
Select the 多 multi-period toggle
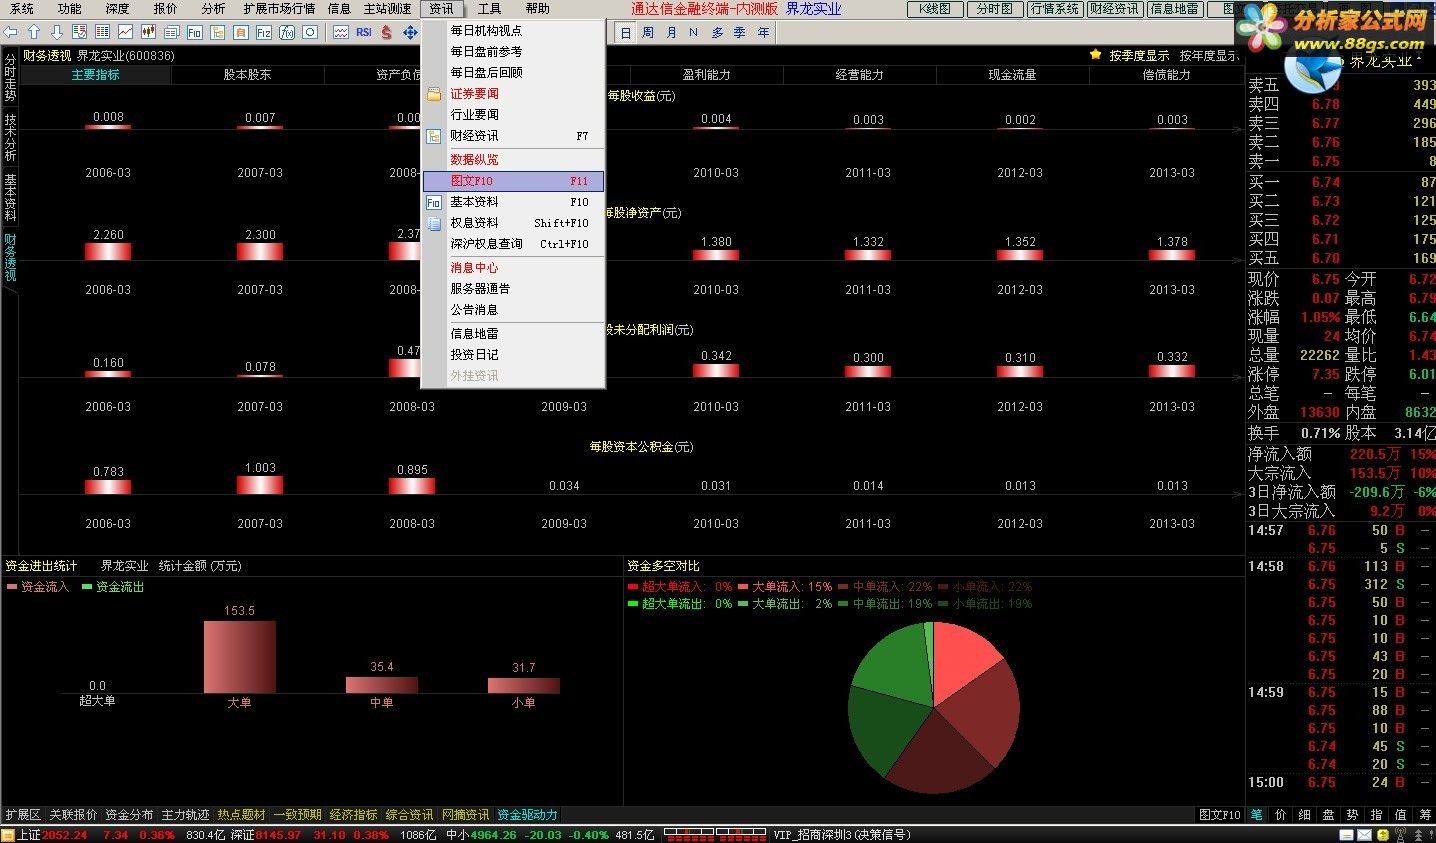[x=717, y=33]
